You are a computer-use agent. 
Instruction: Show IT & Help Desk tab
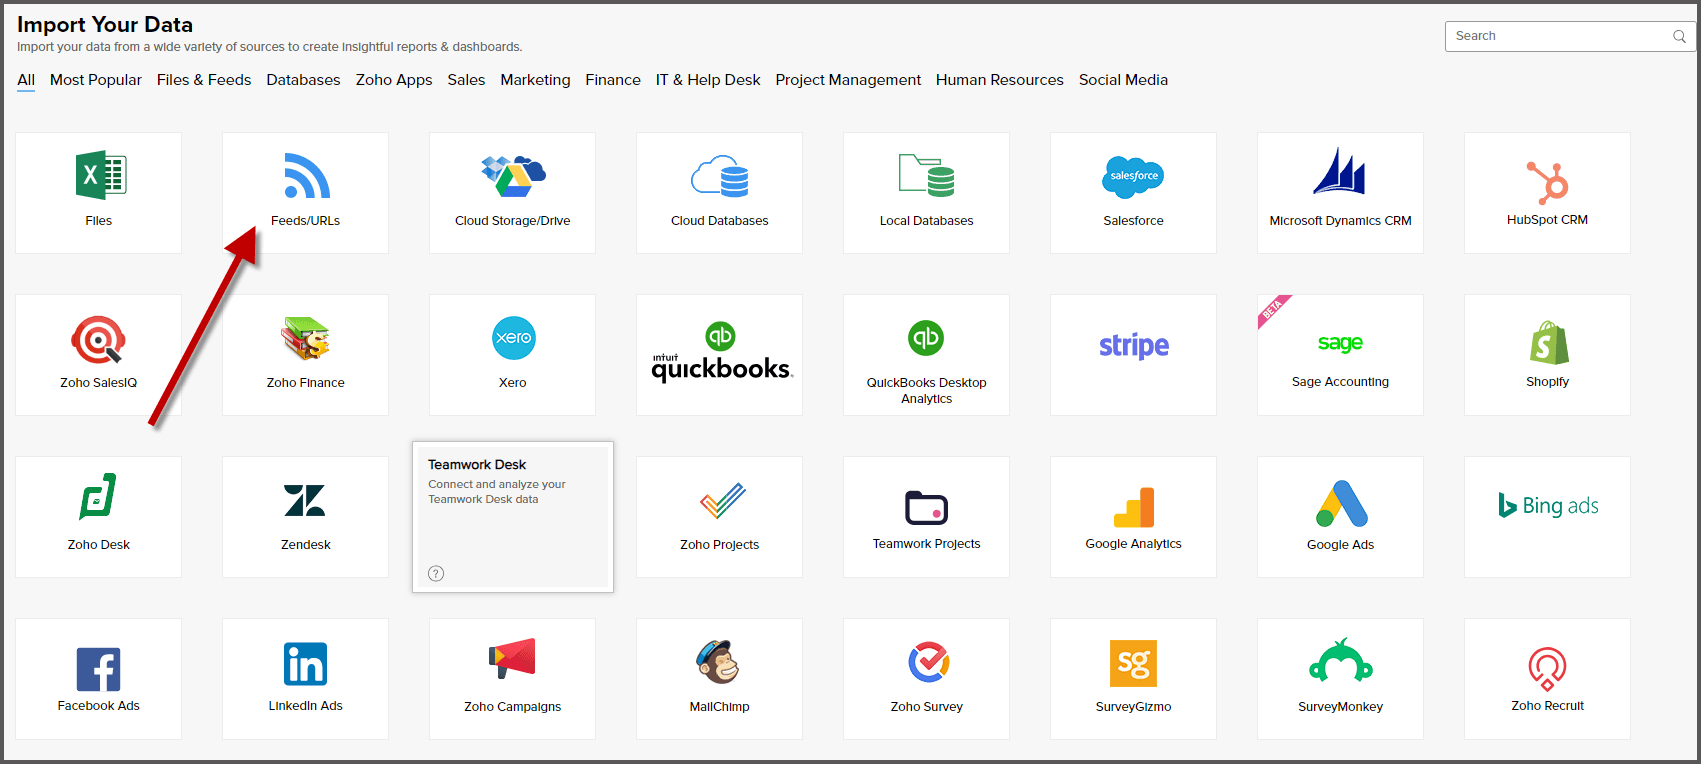[708, 80]
